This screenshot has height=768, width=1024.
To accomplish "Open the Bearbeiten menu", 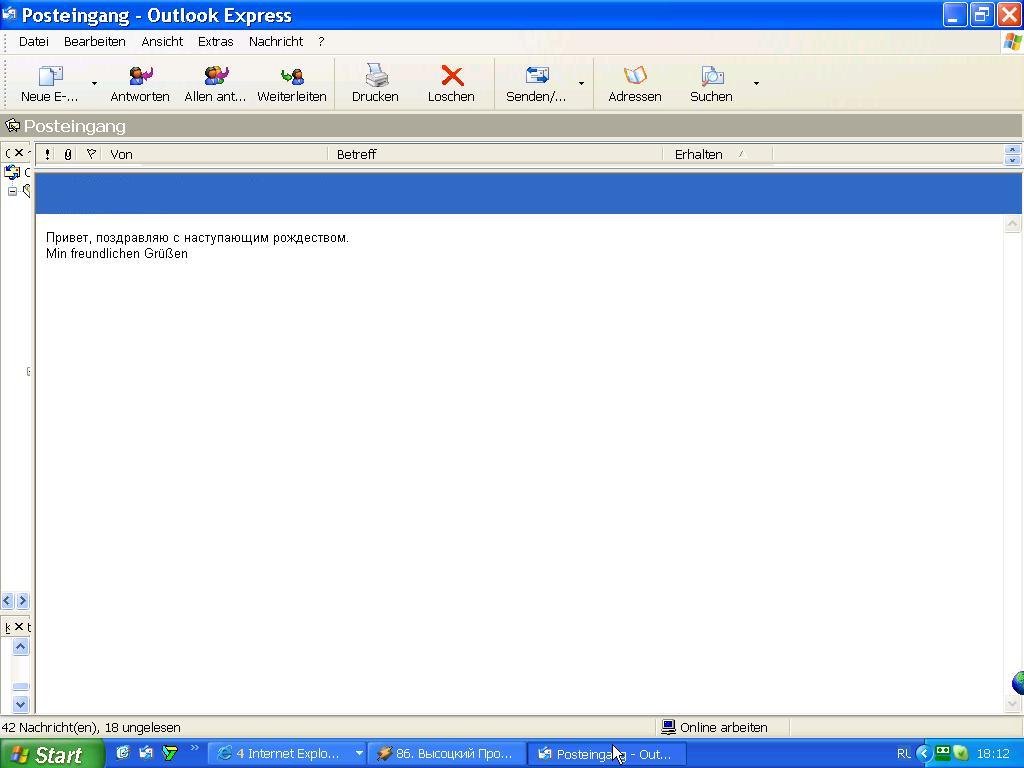I will 95,42.
